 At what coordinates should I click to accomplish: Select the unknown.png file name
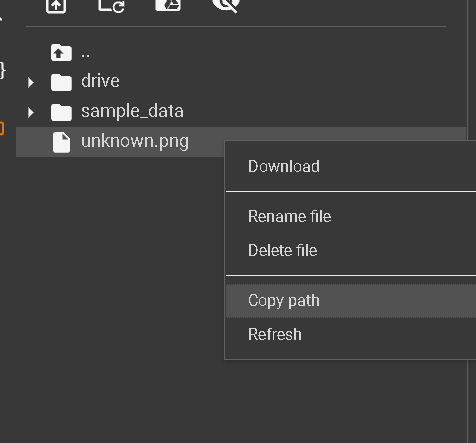point(135,141)
